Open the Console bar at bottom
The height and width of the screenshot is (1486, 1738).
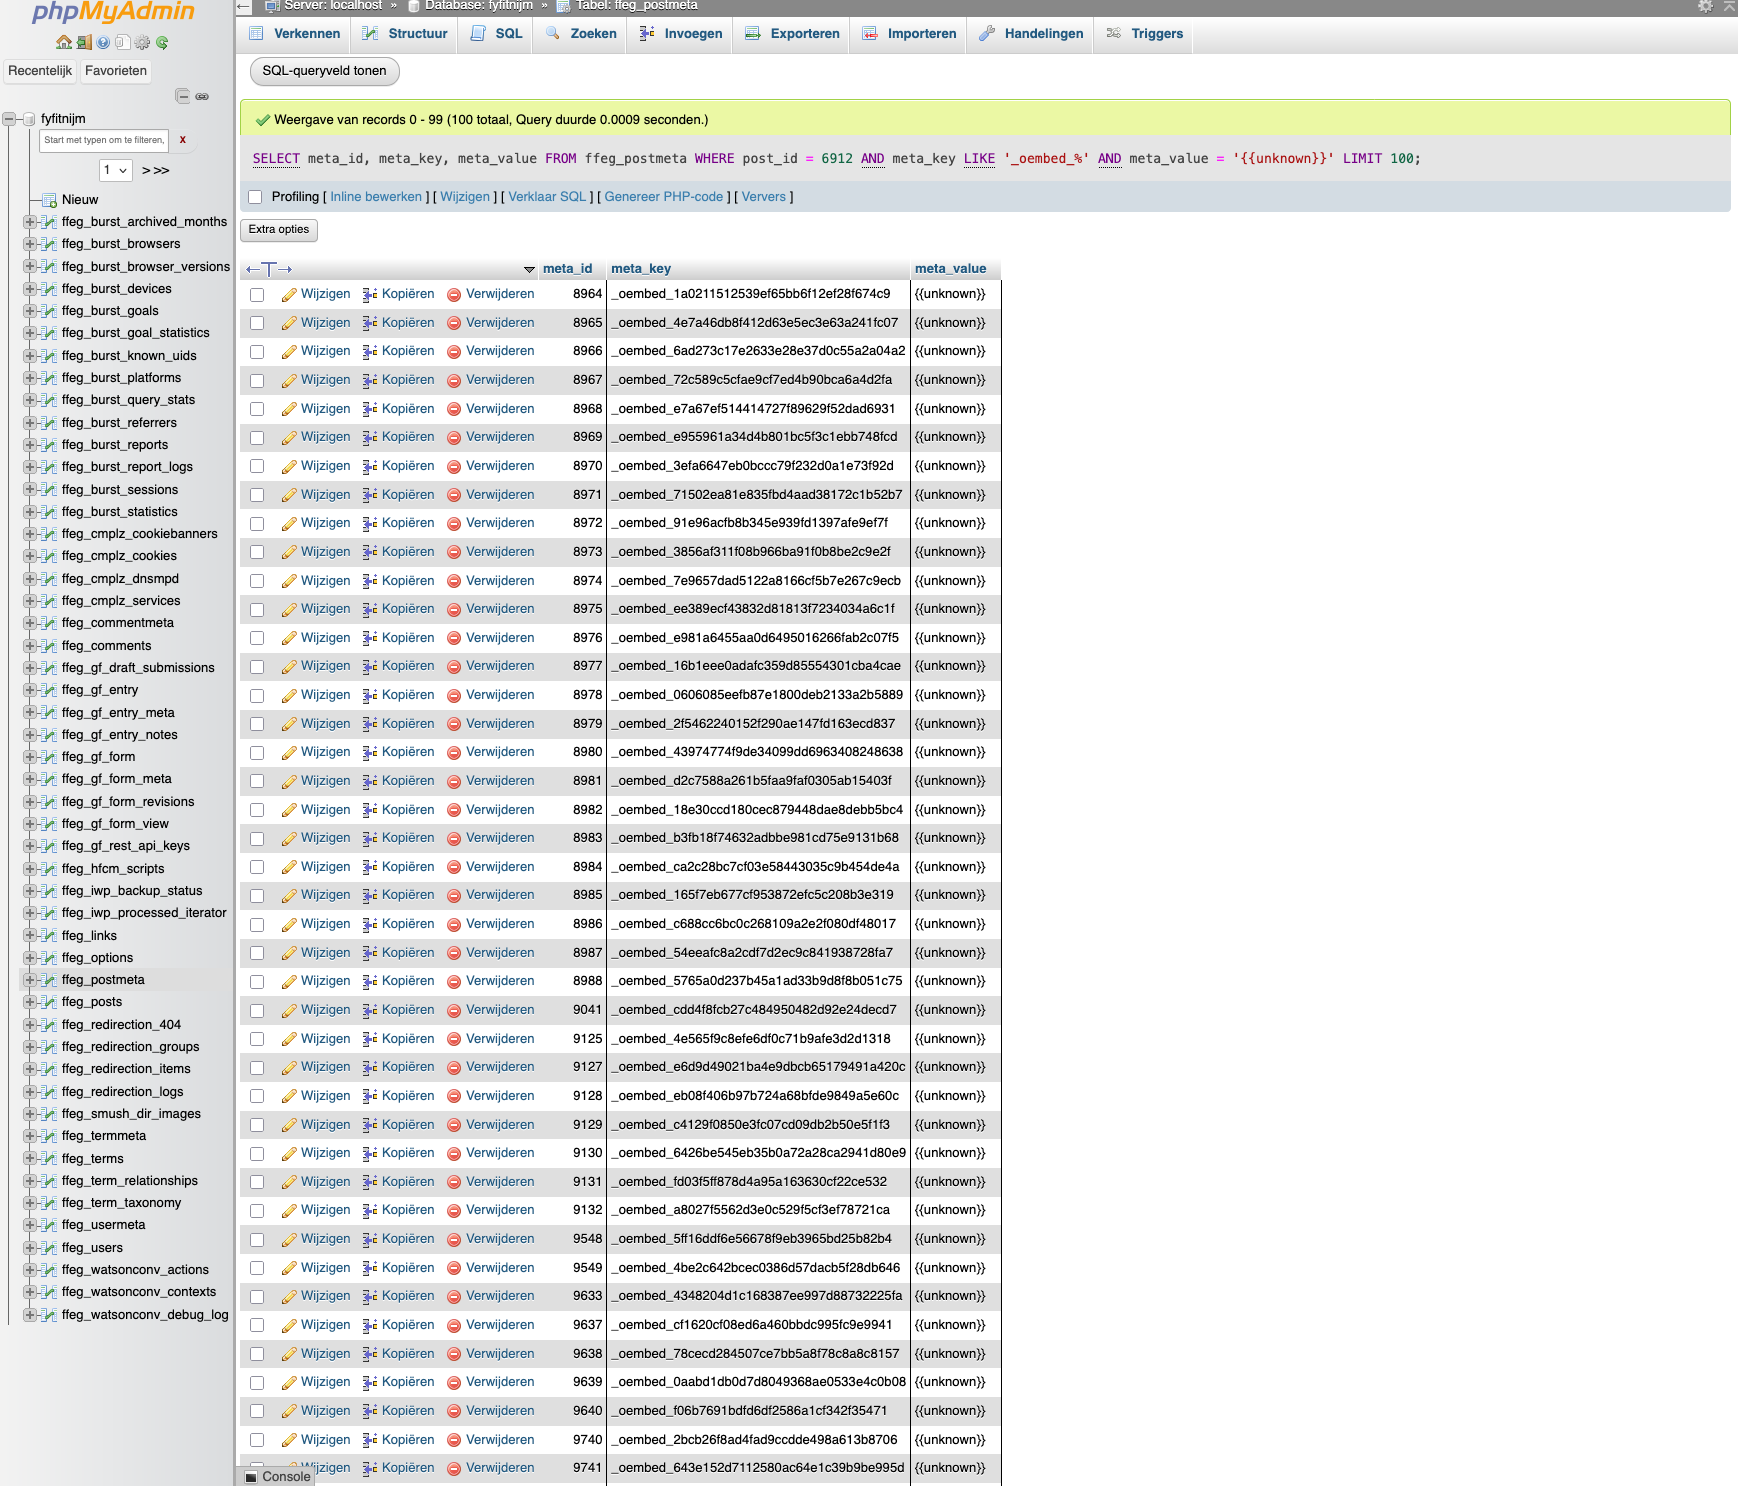[x=276, y=1476]
